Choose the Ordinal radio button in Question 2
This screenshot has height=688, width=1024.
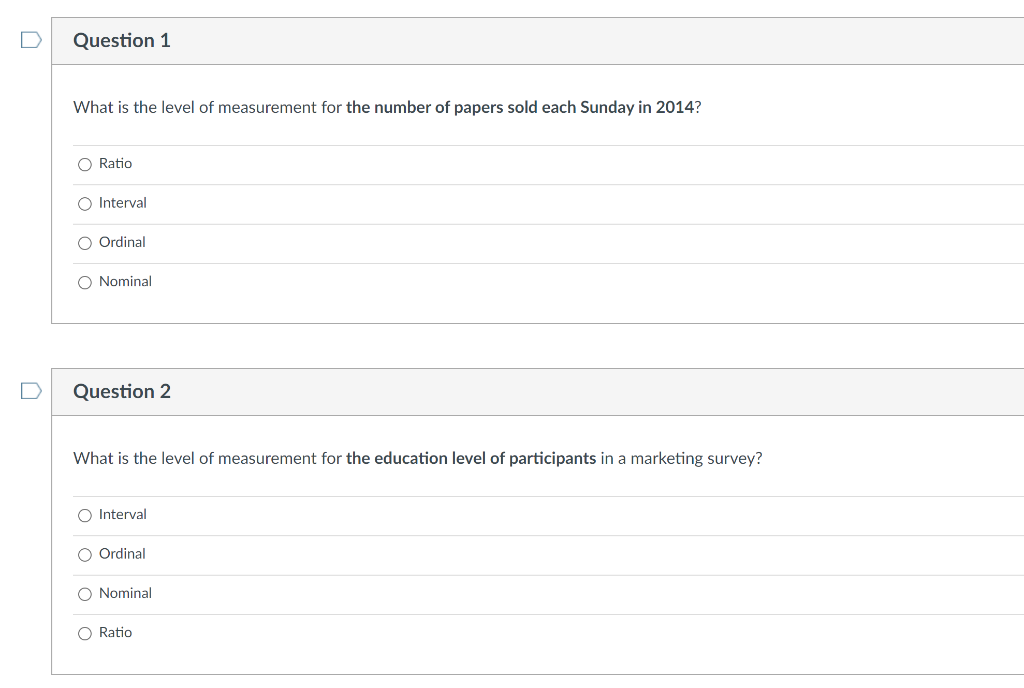[85, 554]
